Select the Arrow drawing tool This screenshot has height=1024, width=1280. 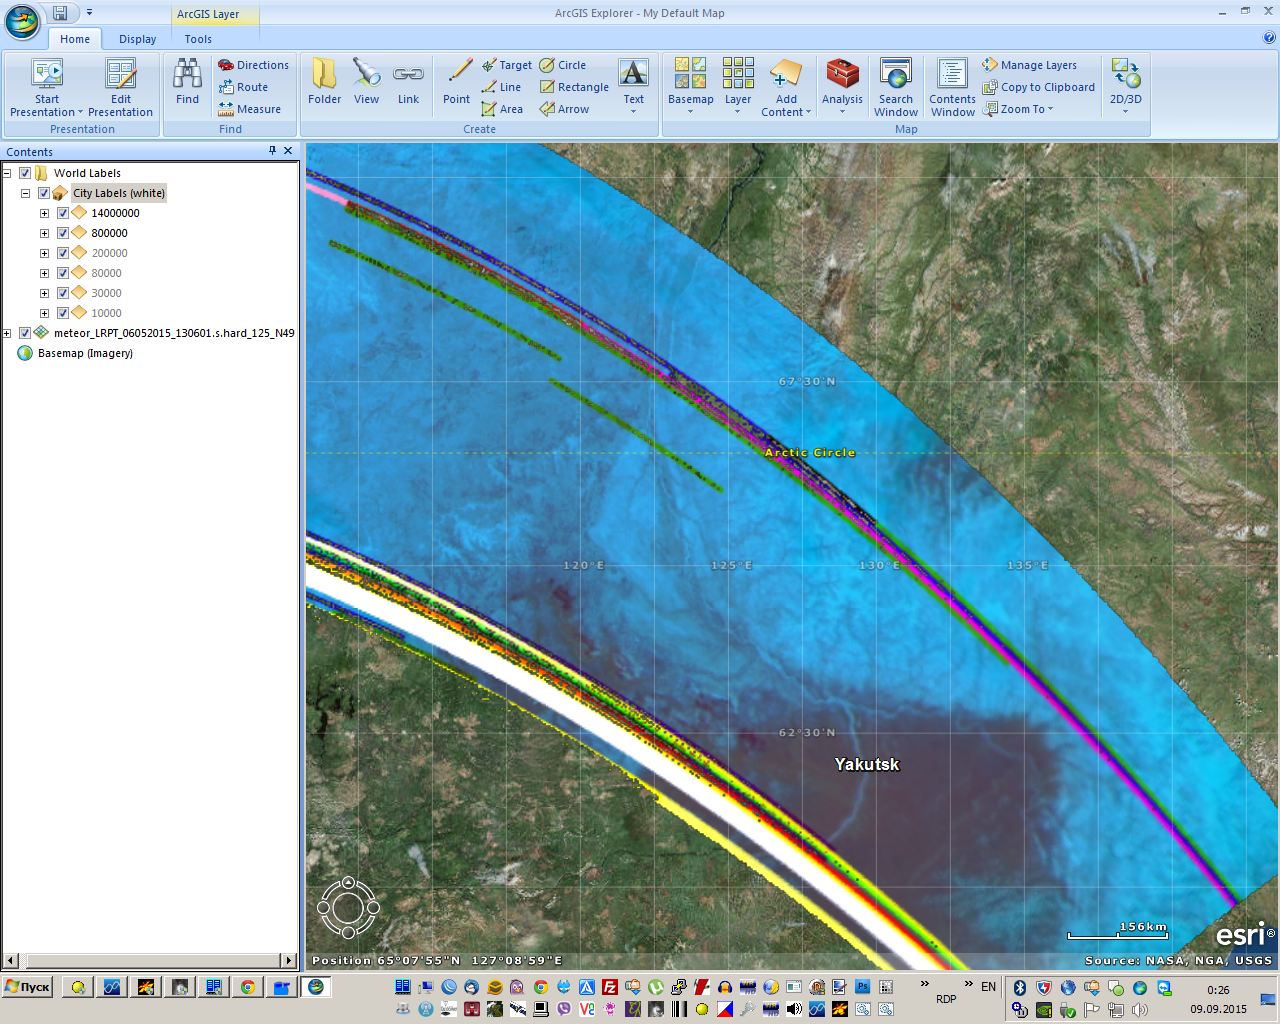(565, 109)
